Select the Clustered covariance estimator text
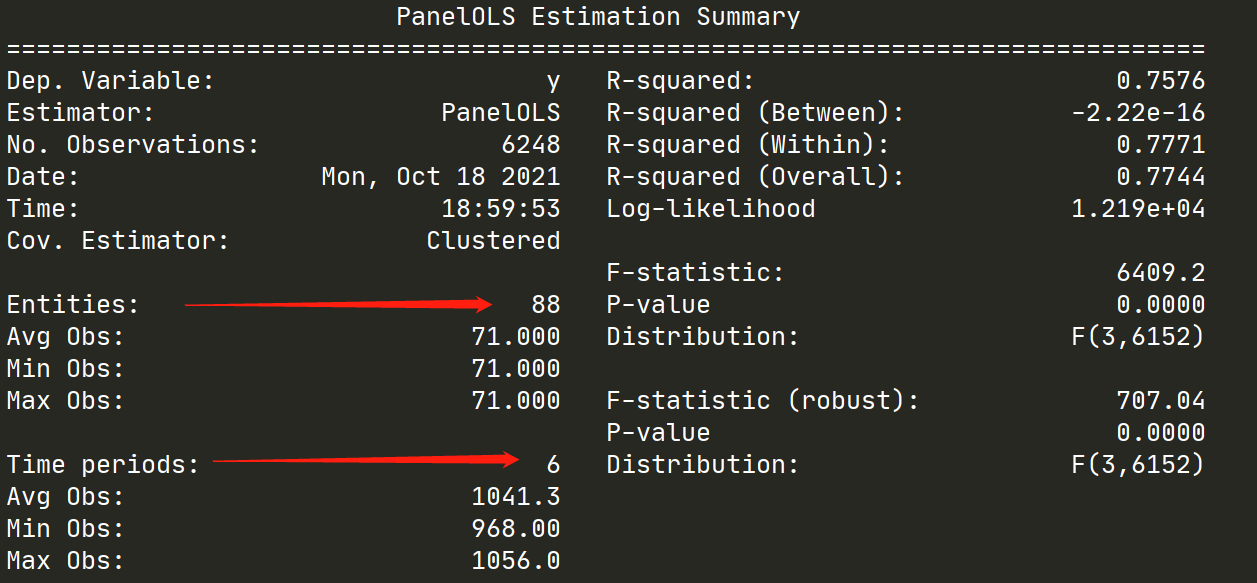Screen dimensions: 1257x583 [x=493, y=240]
